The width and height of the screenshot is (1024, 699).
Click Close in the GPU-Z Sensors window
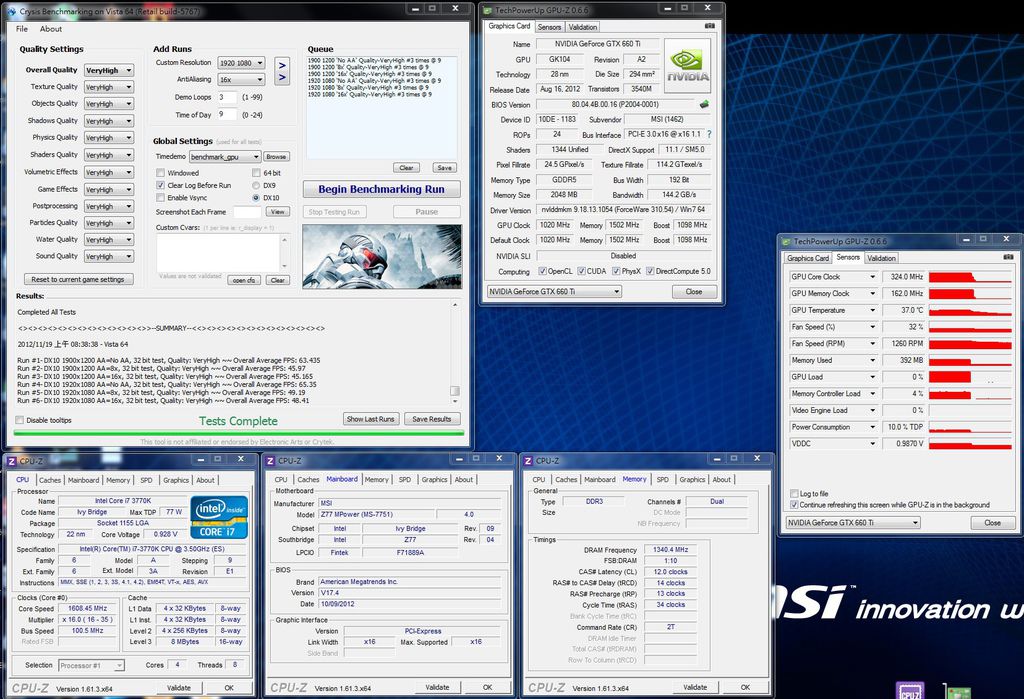click(x=993, y=523)
